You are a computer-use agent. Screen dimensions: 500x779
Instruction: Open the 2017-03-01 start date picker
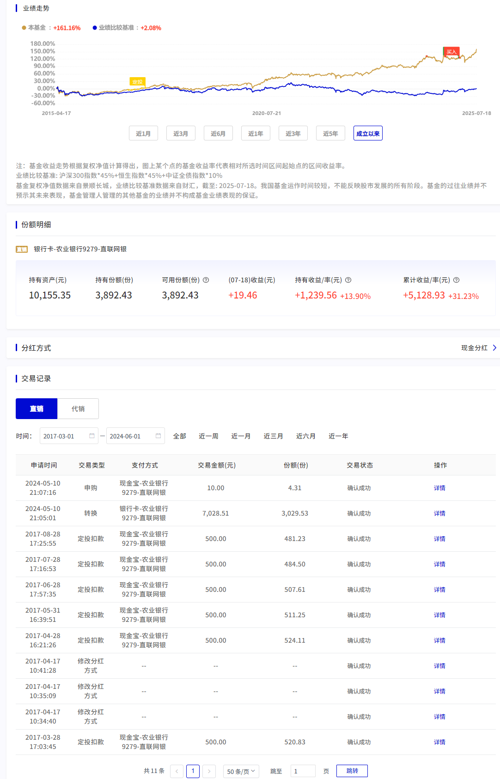69,436
